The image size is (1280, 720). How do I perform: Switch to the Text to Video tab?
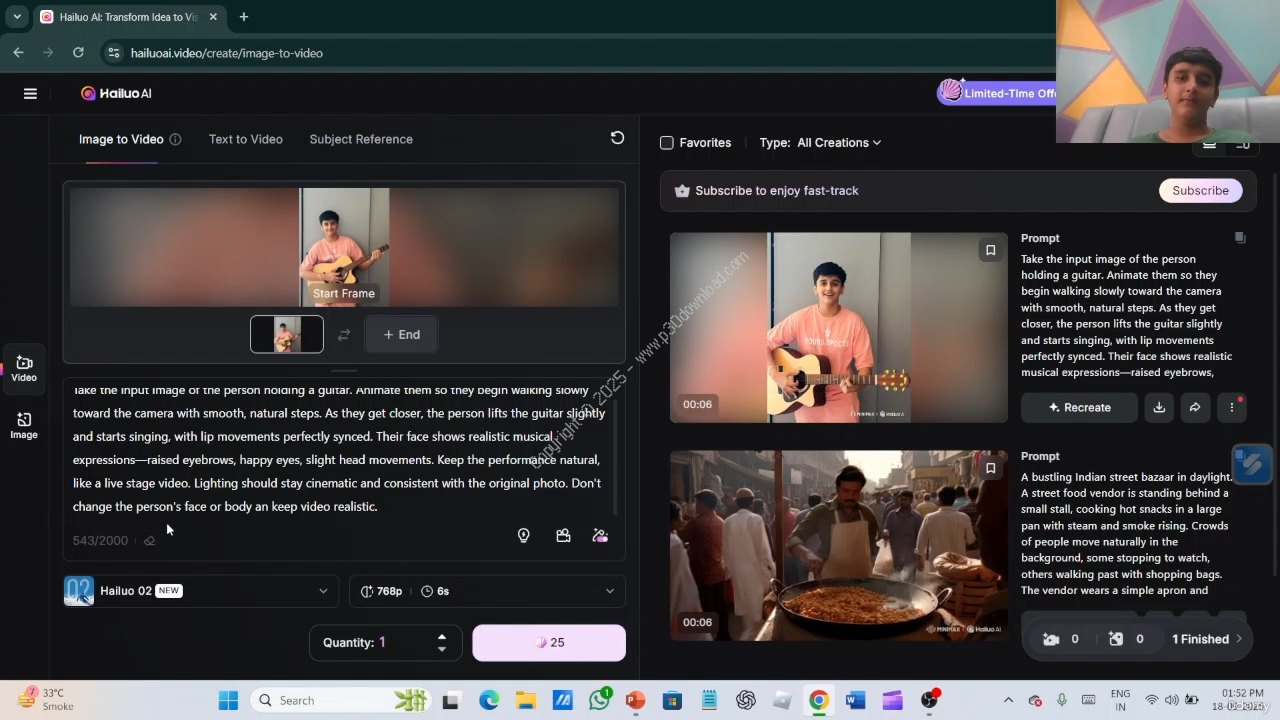coord(245,139)
